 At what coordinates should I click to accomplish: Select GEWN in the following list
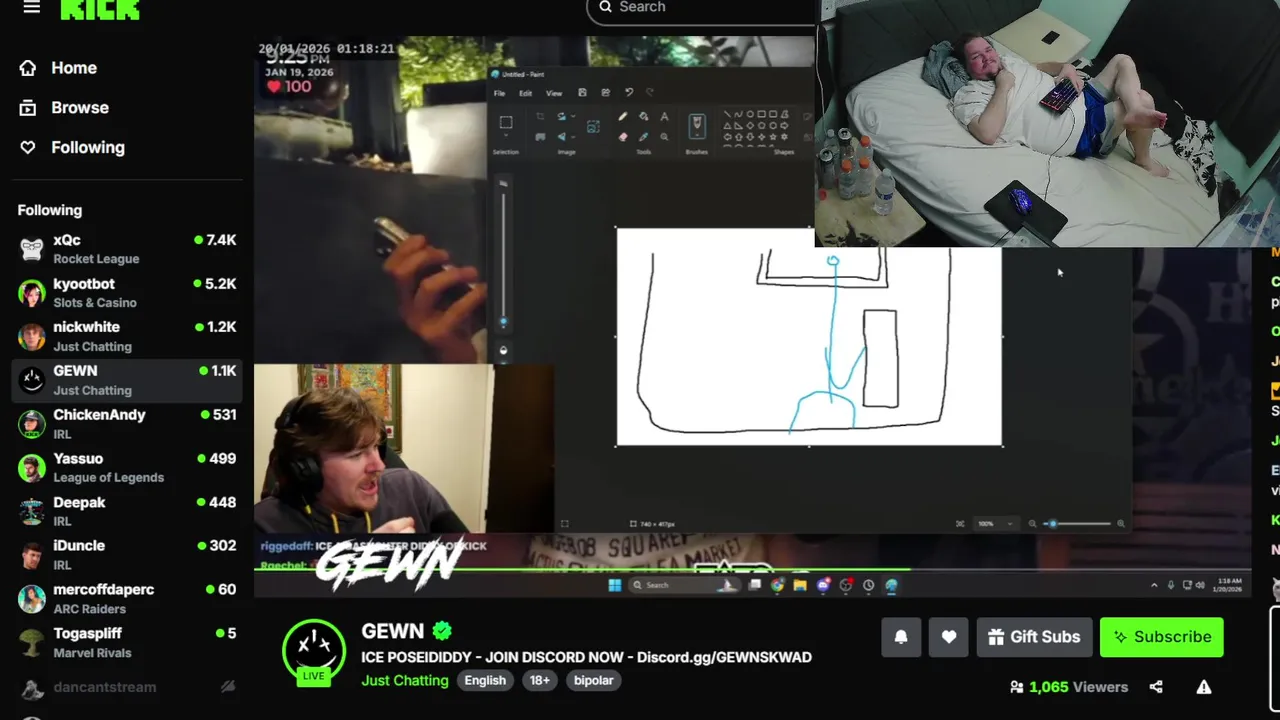(127, 380)
